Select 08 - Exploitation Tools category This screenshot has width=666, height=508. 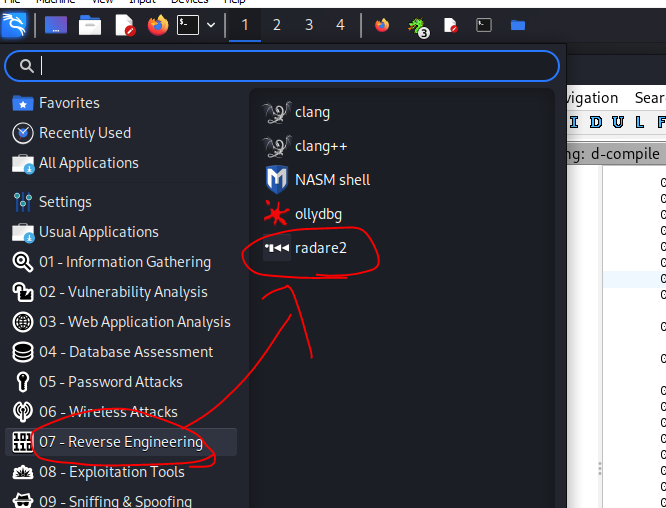click(x=121, y=472)
